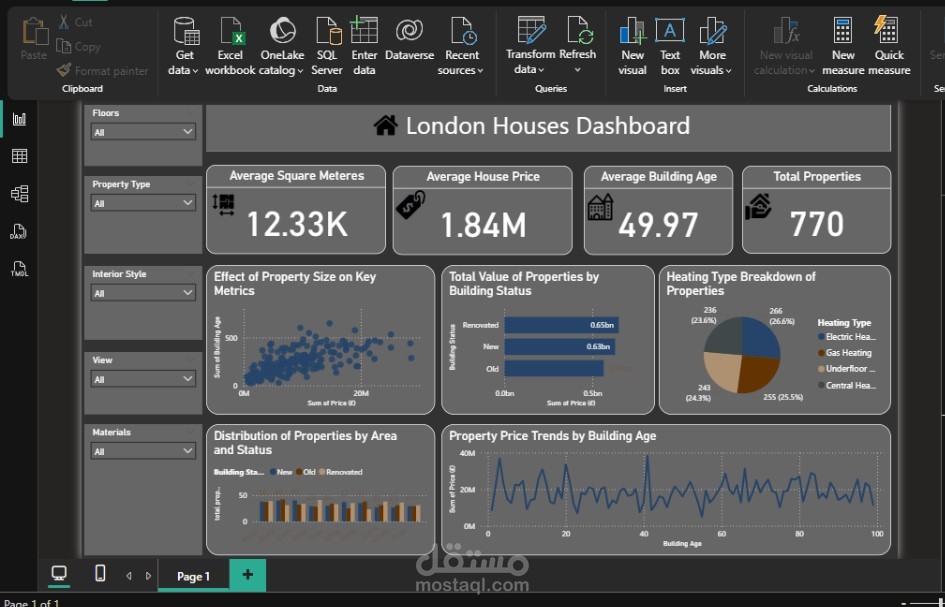Click the Gas Heating legend swatch
Viewport: 945px width, 607px height.
point(821,353)
